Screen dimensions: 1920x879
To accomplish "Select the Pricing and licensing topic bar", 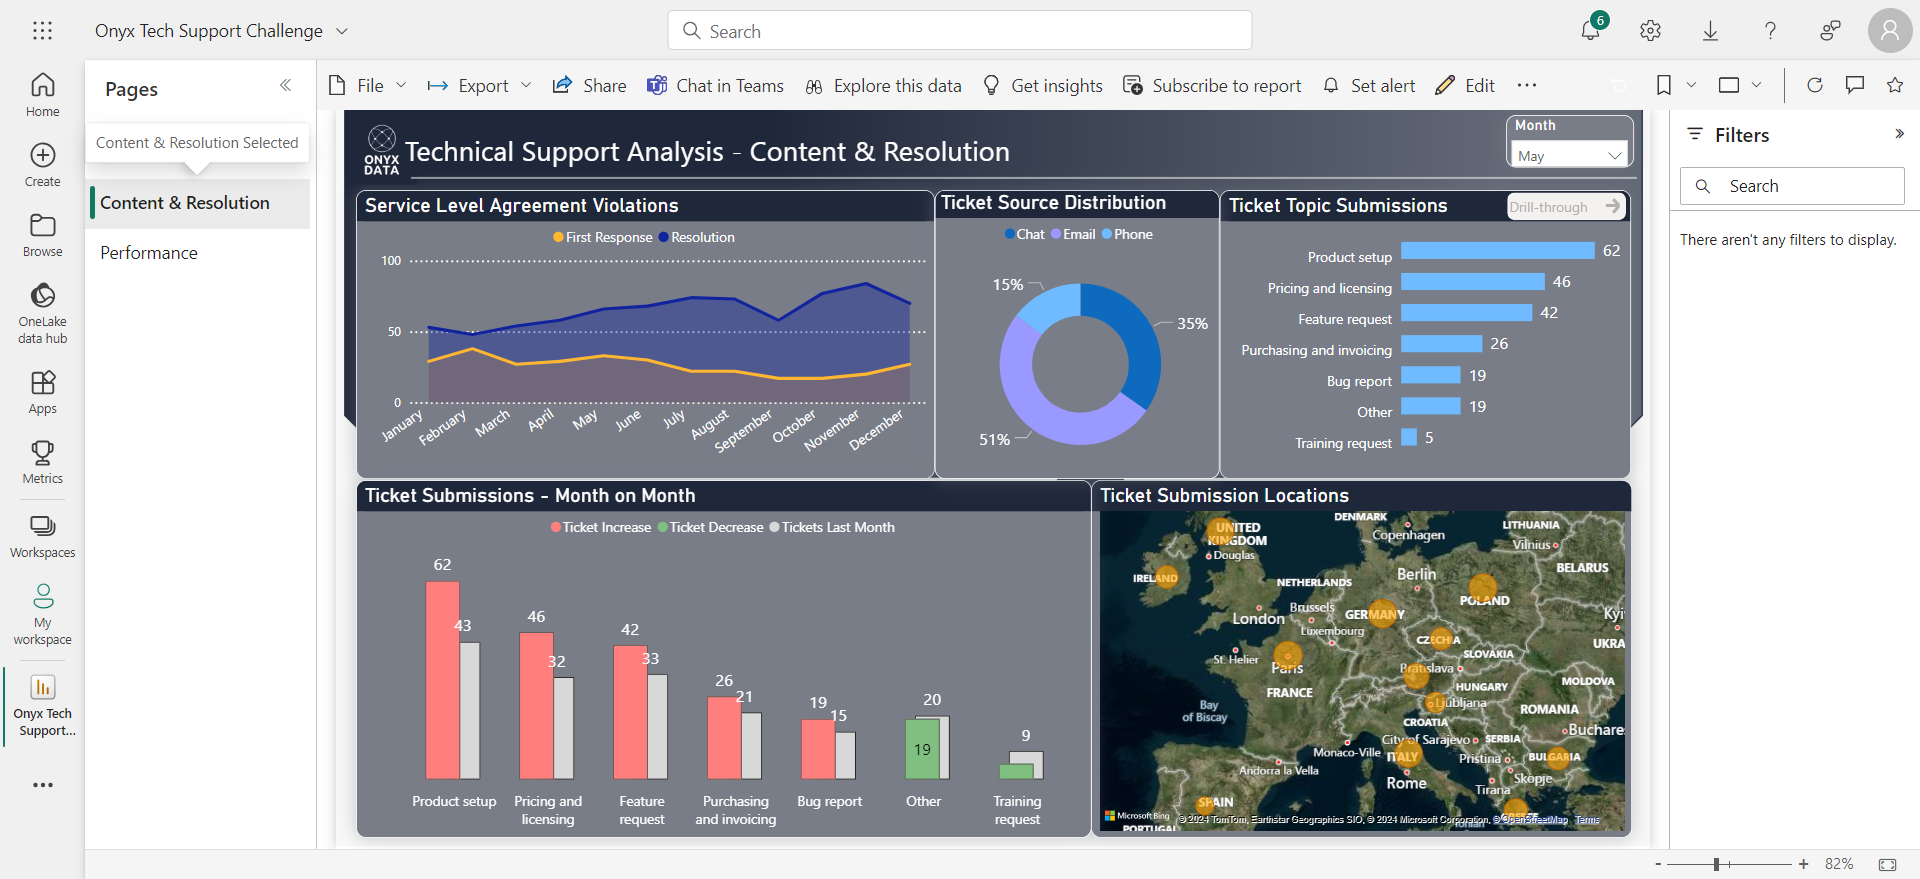I will click(1472, 282).
